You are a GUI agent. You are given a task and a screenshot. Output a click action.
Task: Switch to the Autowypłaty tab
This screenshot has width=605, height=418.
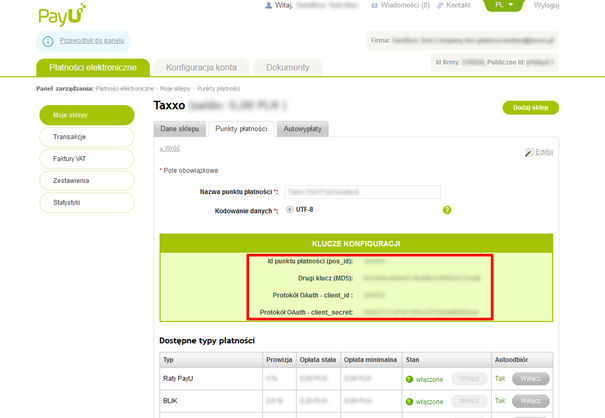(x=302, y=129)
